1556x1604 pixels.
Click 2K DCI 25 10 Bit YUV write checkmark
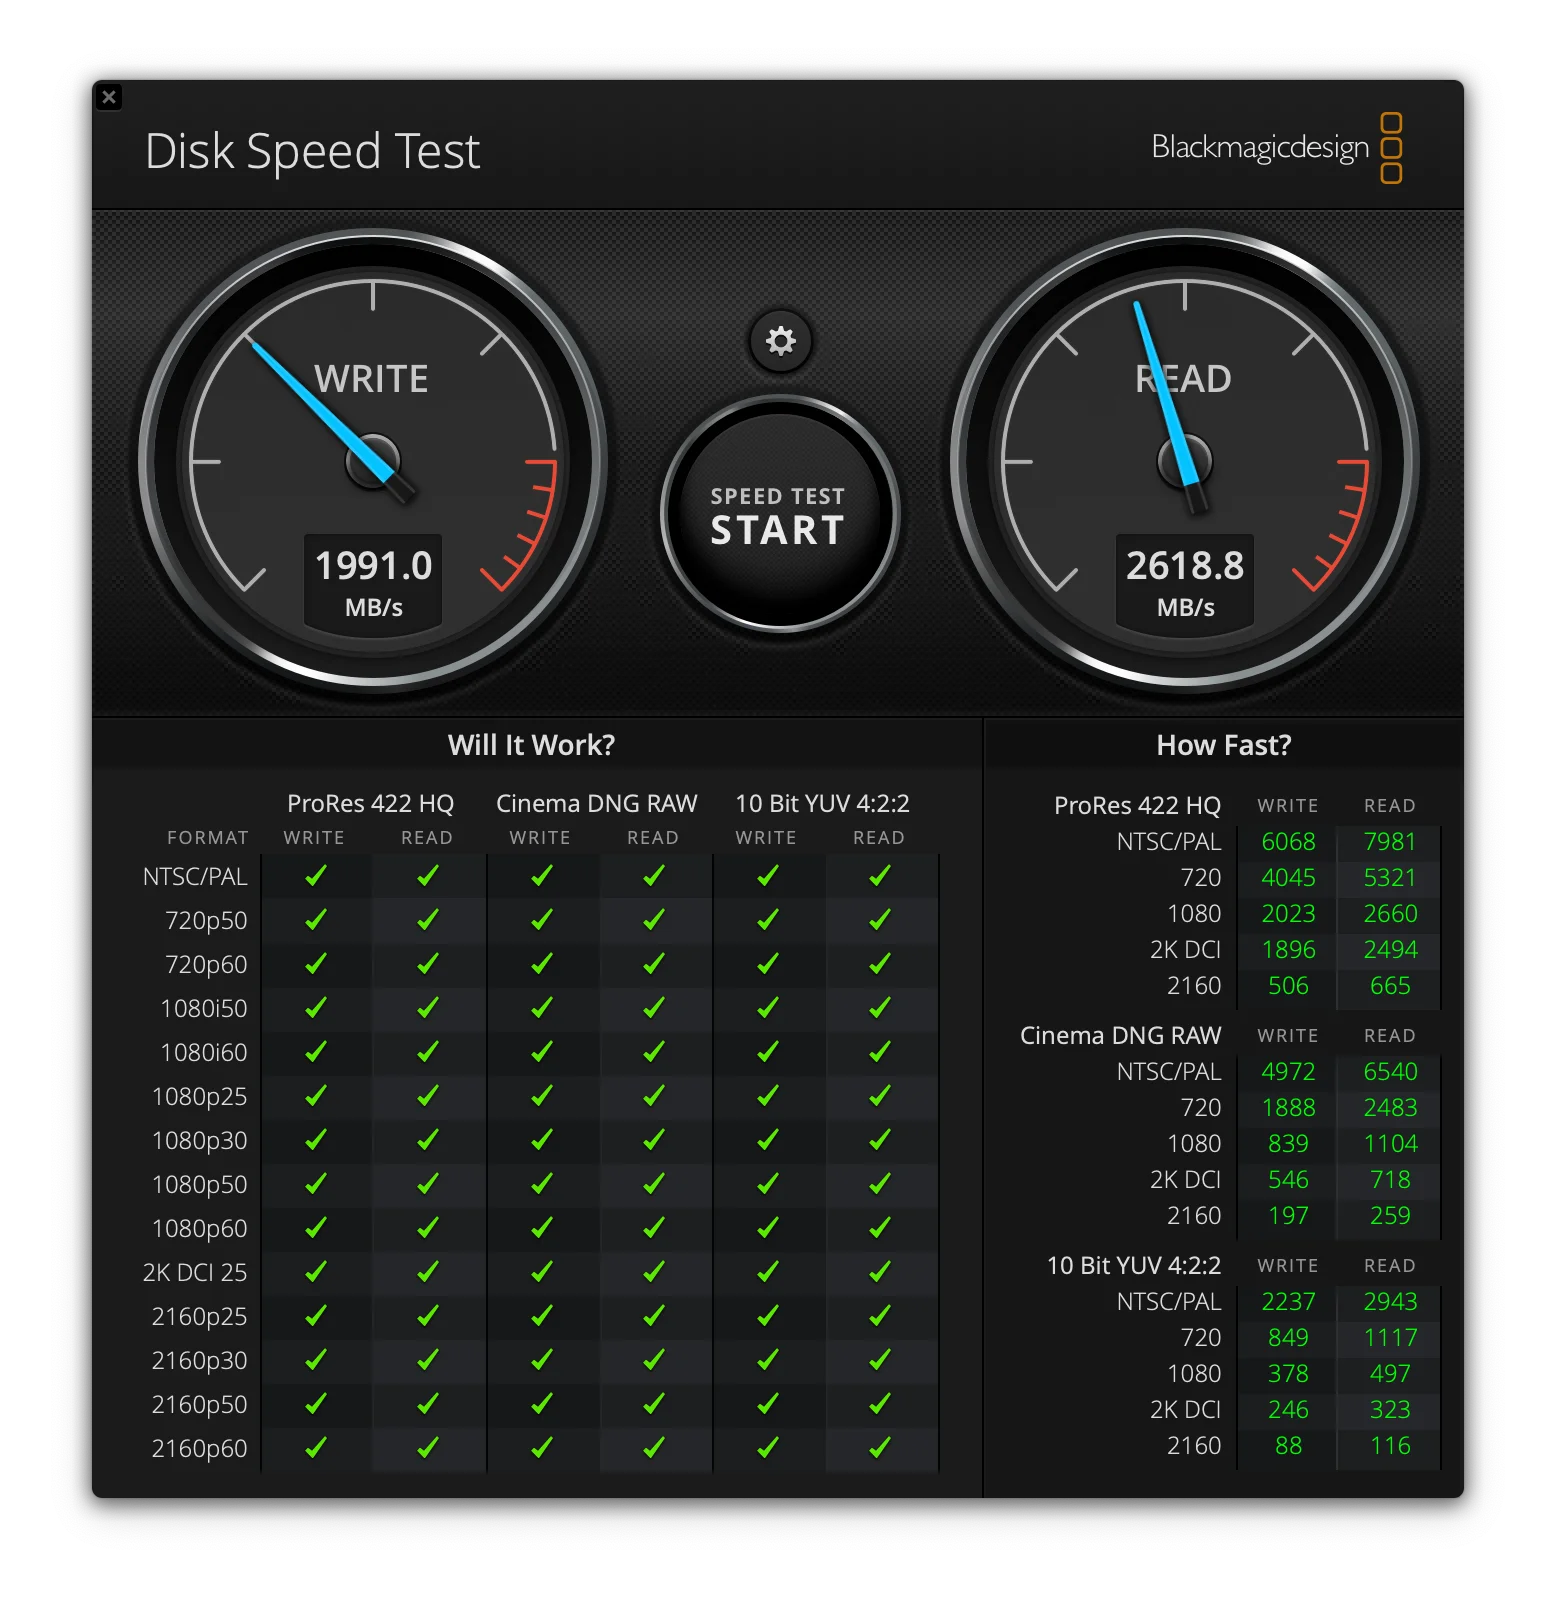click(768, 1272)
